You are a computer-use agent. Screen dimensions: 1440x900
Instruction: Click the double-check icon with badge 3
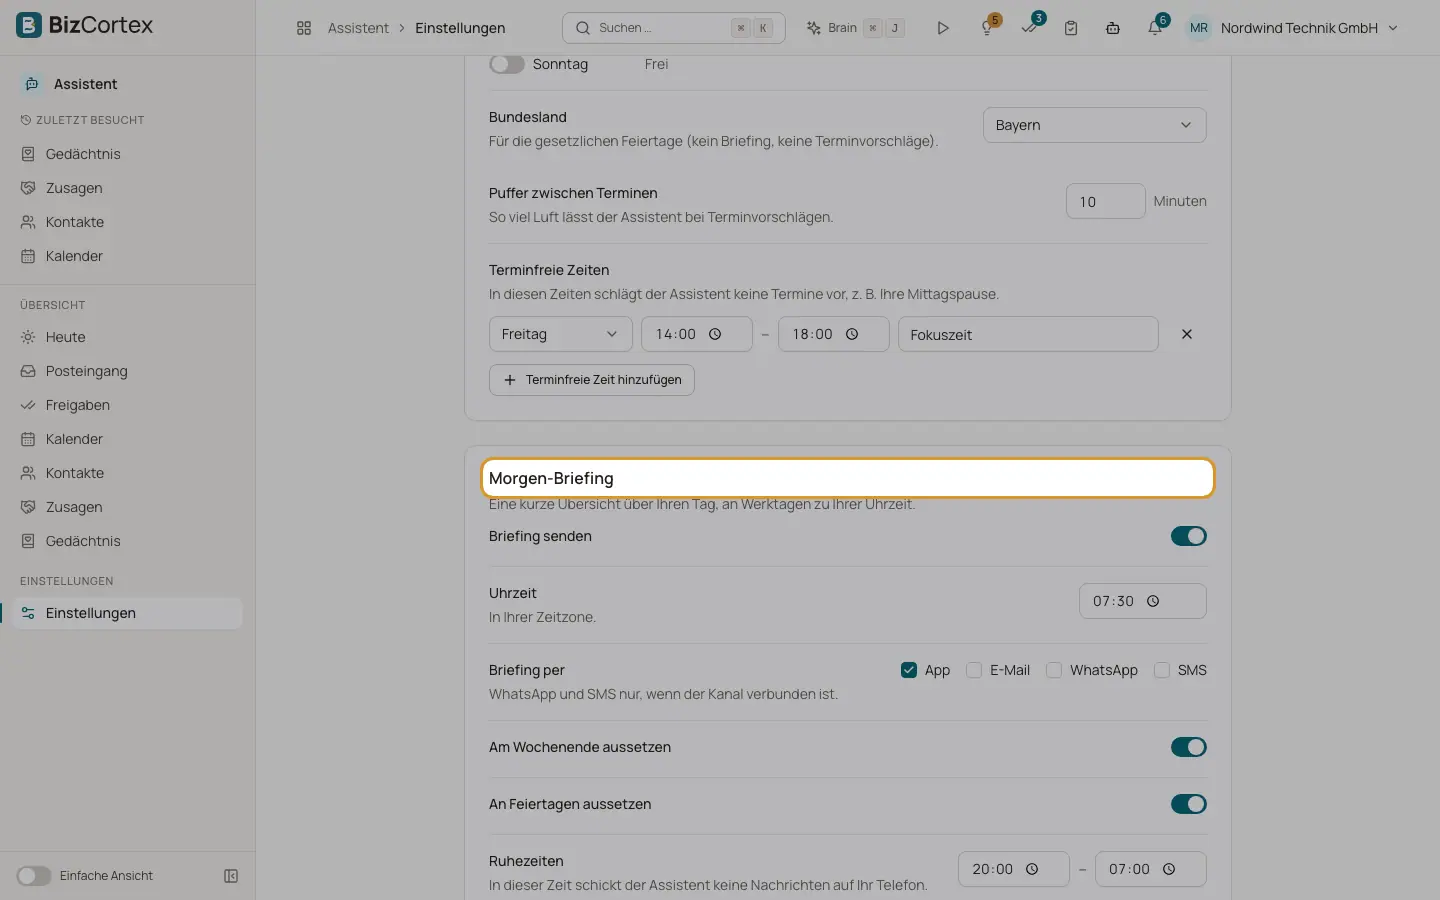(x=1029, y=28)
